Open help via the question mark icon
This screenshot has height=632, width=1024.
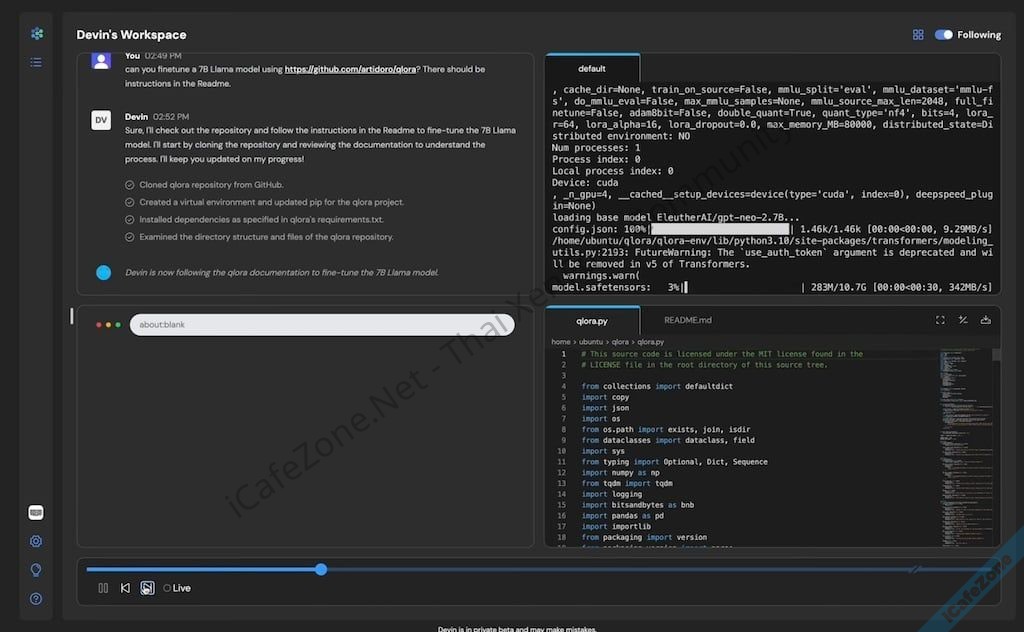coord(36,599)
